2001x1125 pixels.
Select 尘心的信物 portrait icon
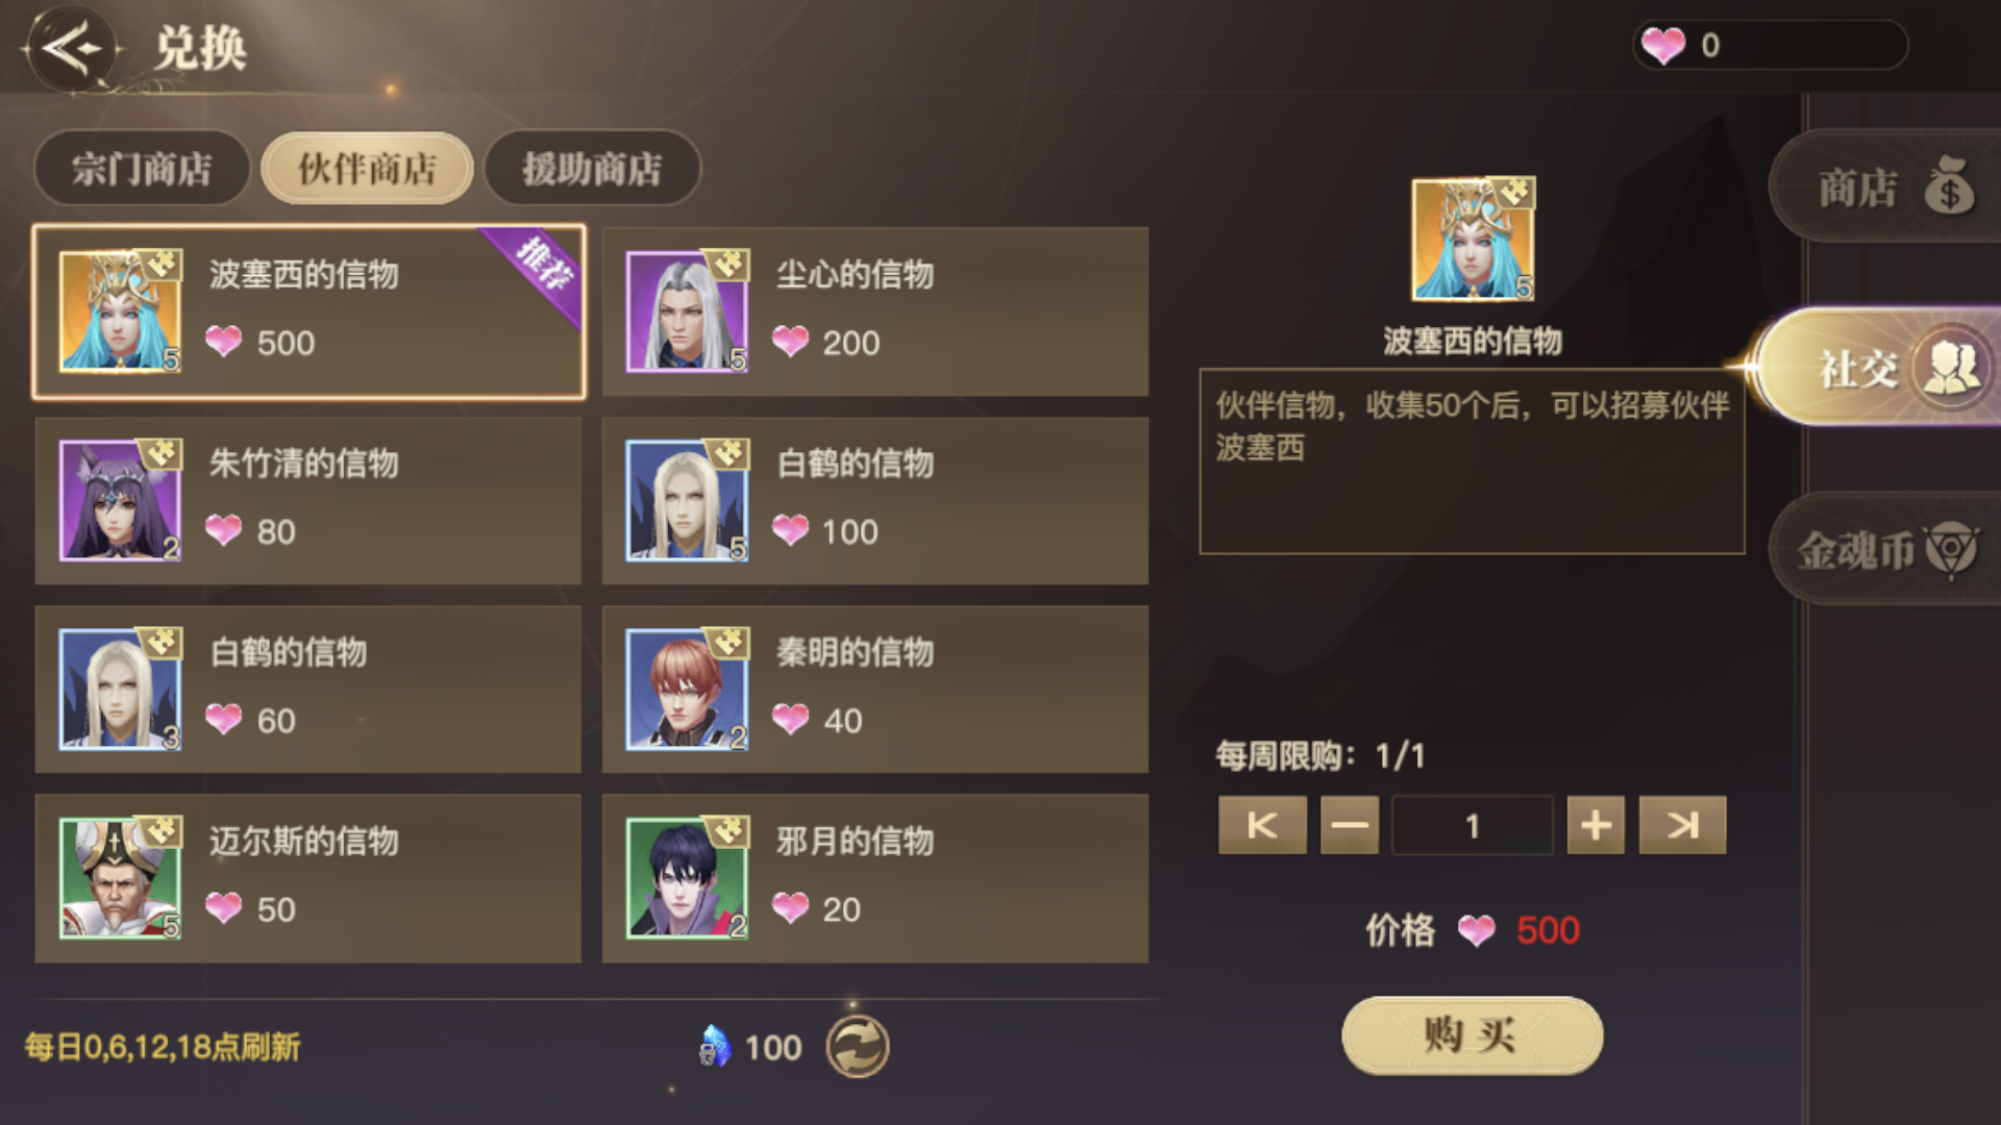(686, 311)
